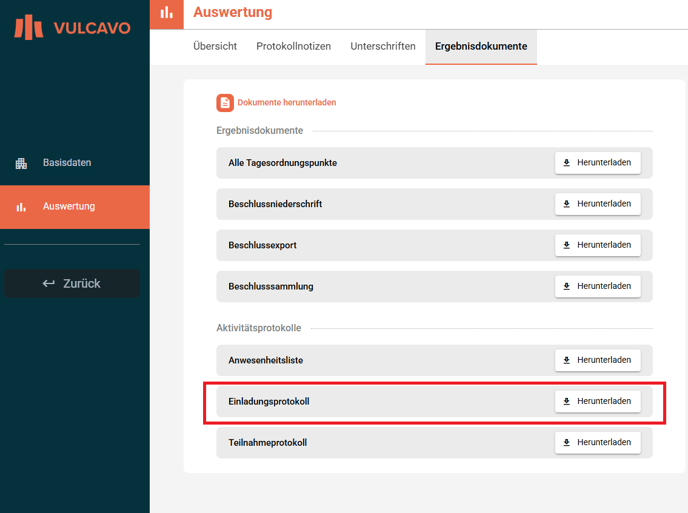Click download icon for Beschlussexport
Image resolution: width=688 pixels, height=513 pixels.
pyautogui.click(x=567, y=245)
